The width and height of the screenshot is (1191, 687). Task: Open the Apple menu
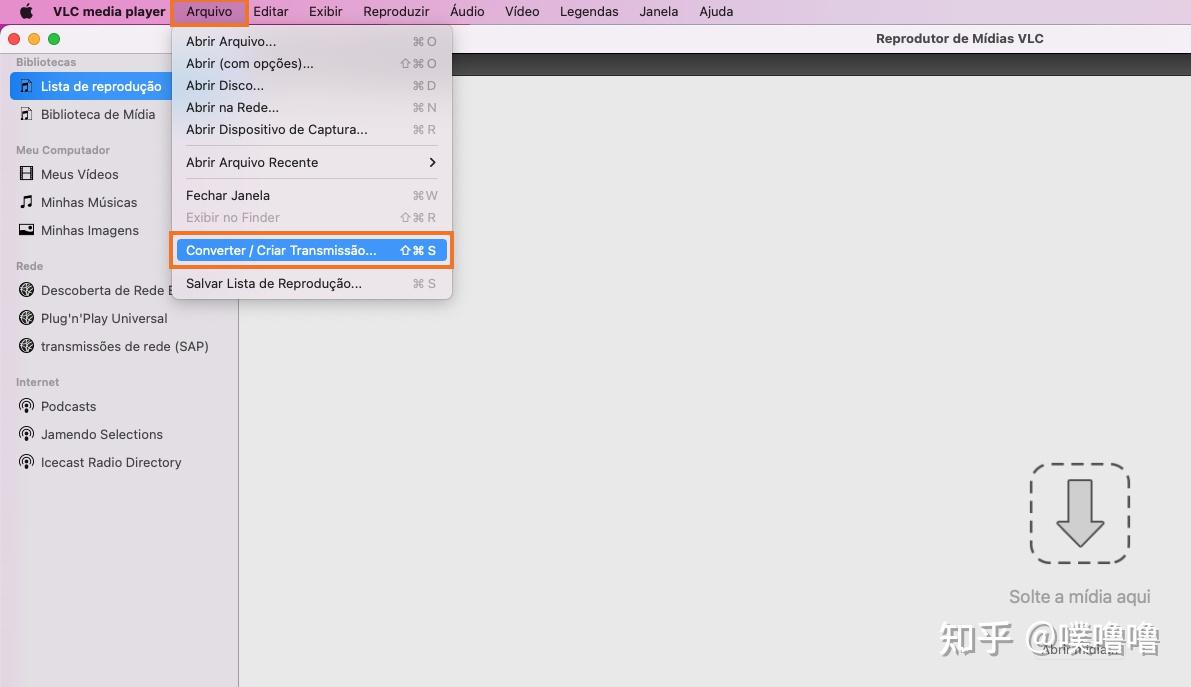pos(26,11)
